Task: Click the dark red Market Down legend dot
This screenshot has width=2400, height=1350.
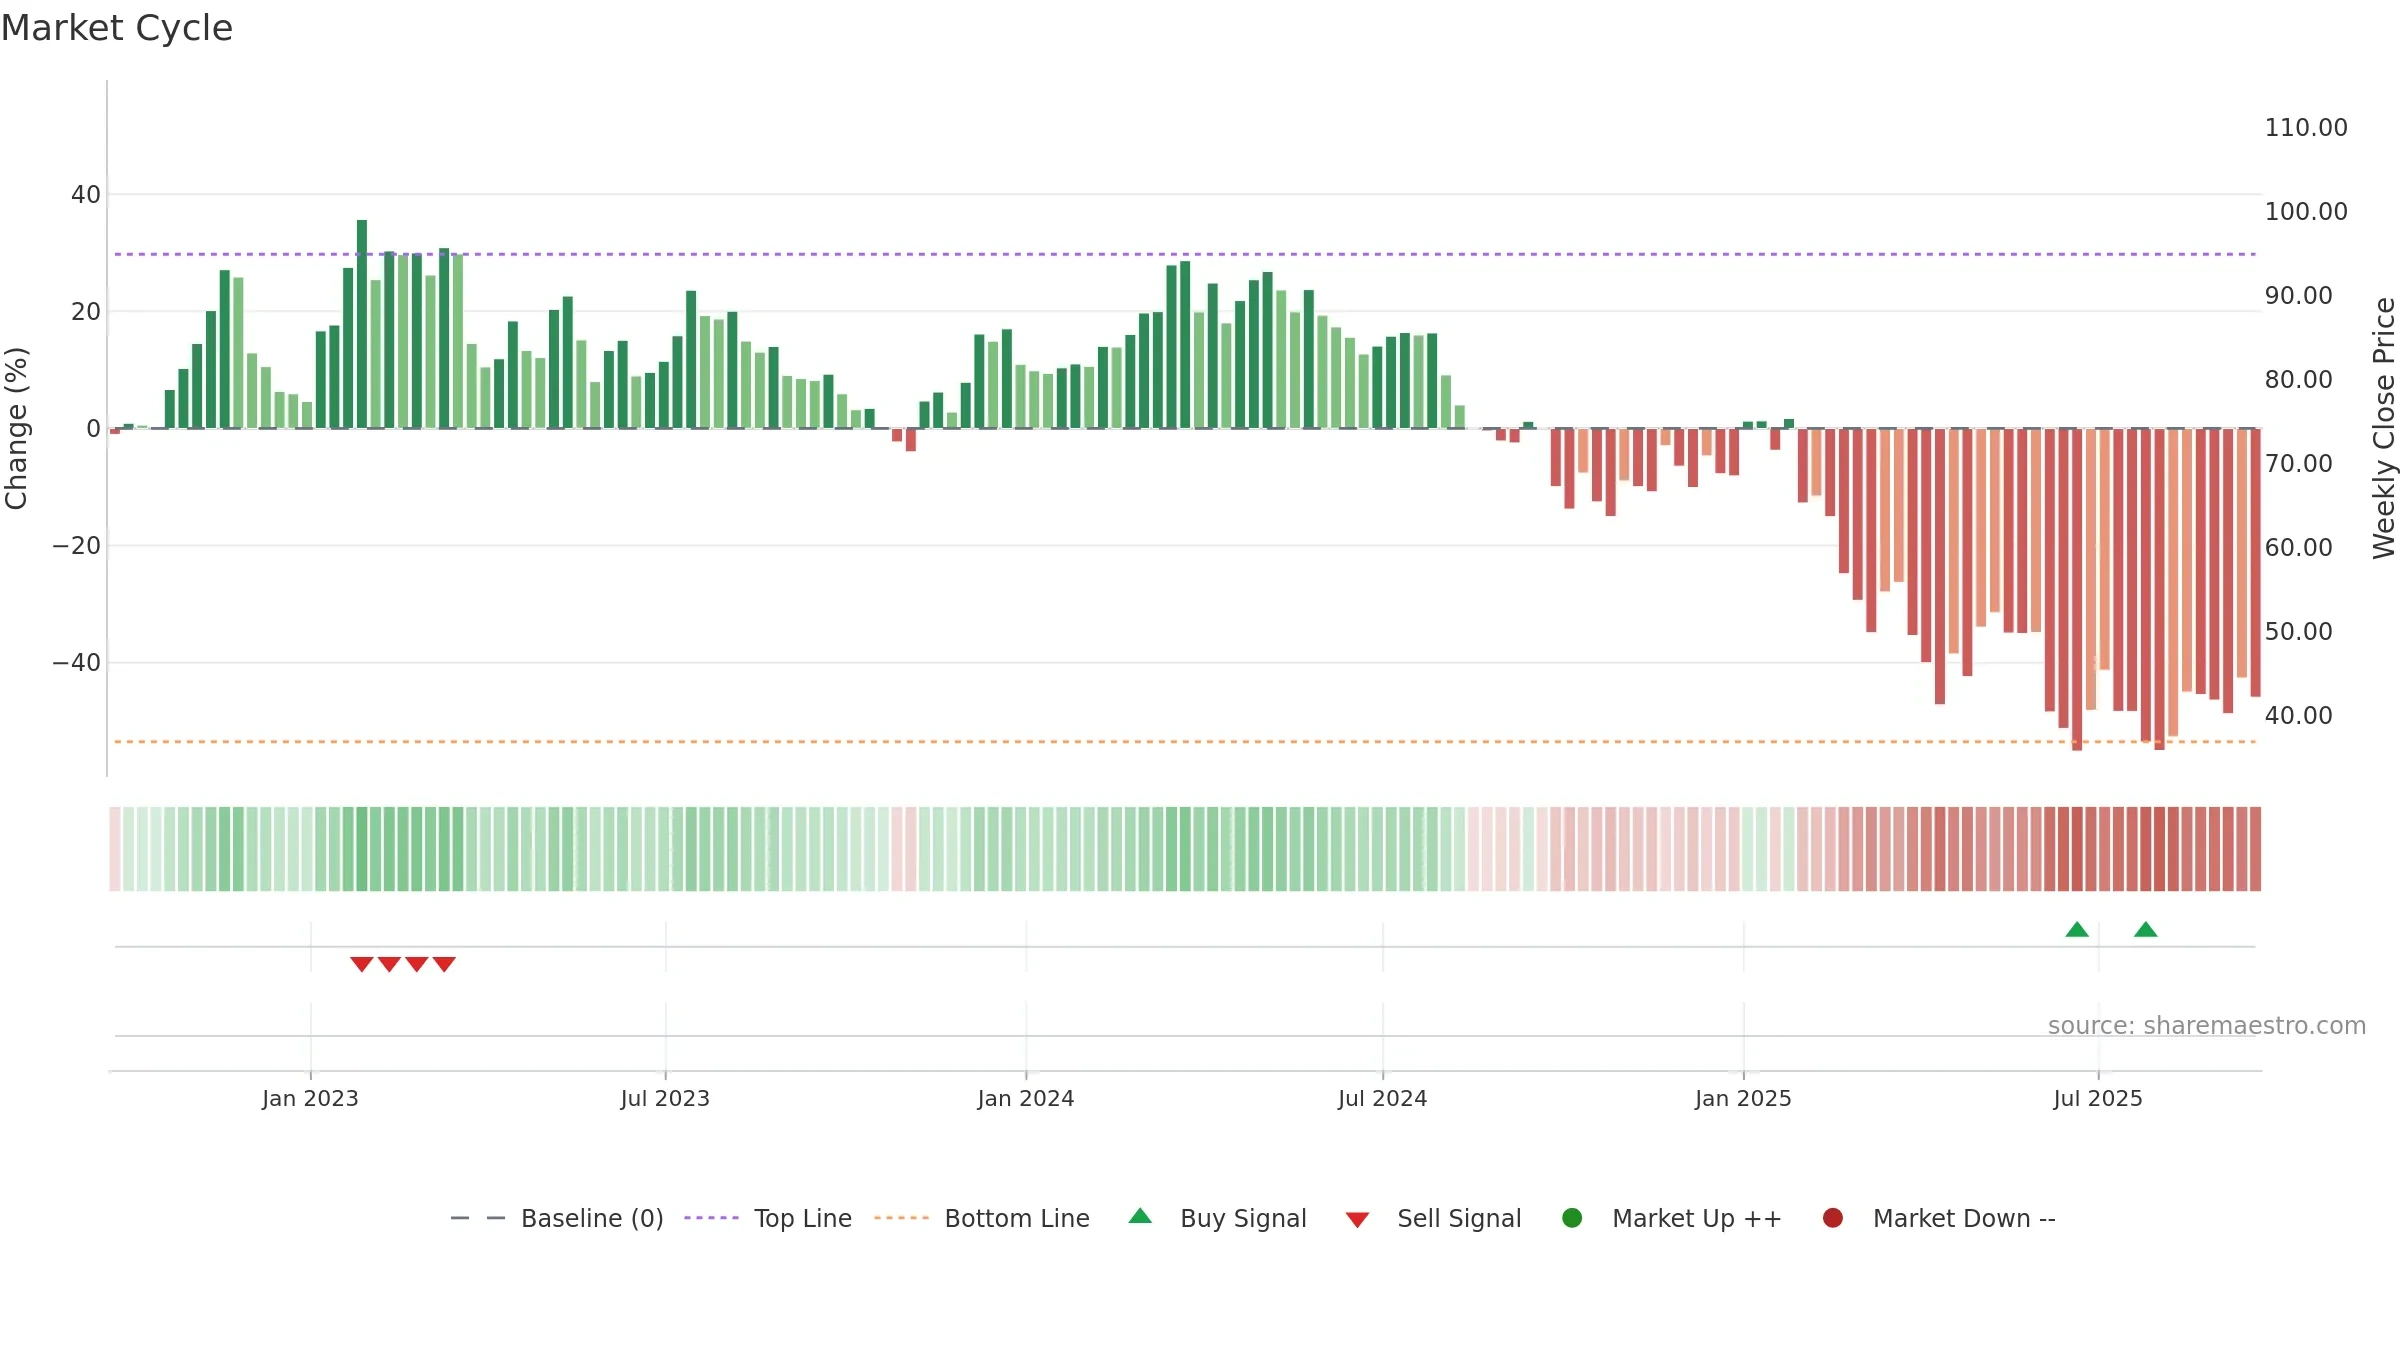Action: 1833,1218
